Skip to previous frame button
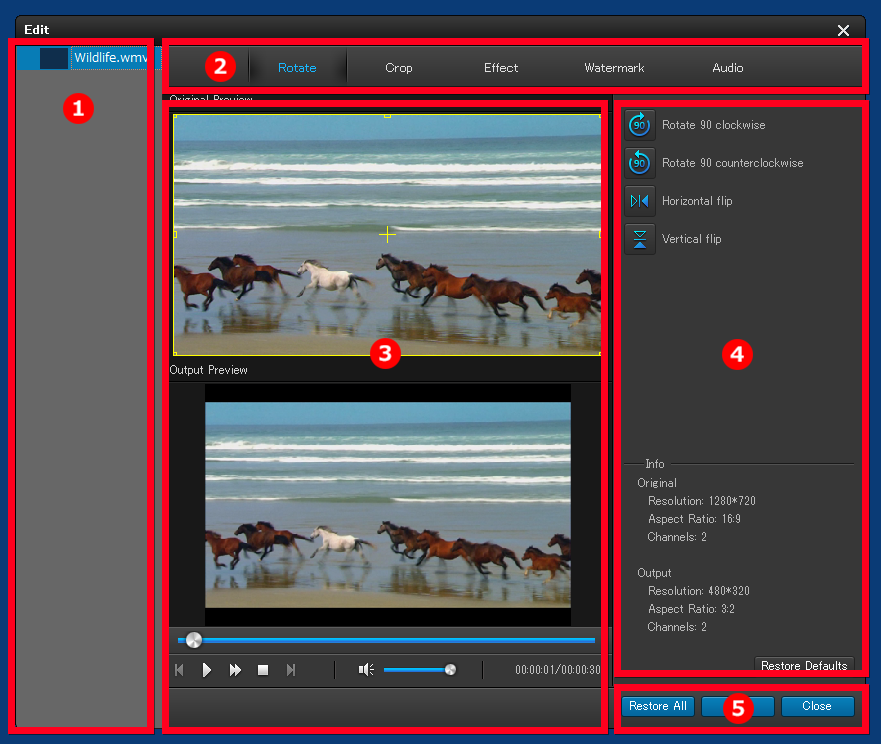881x744 pixels. pos(180,670)
